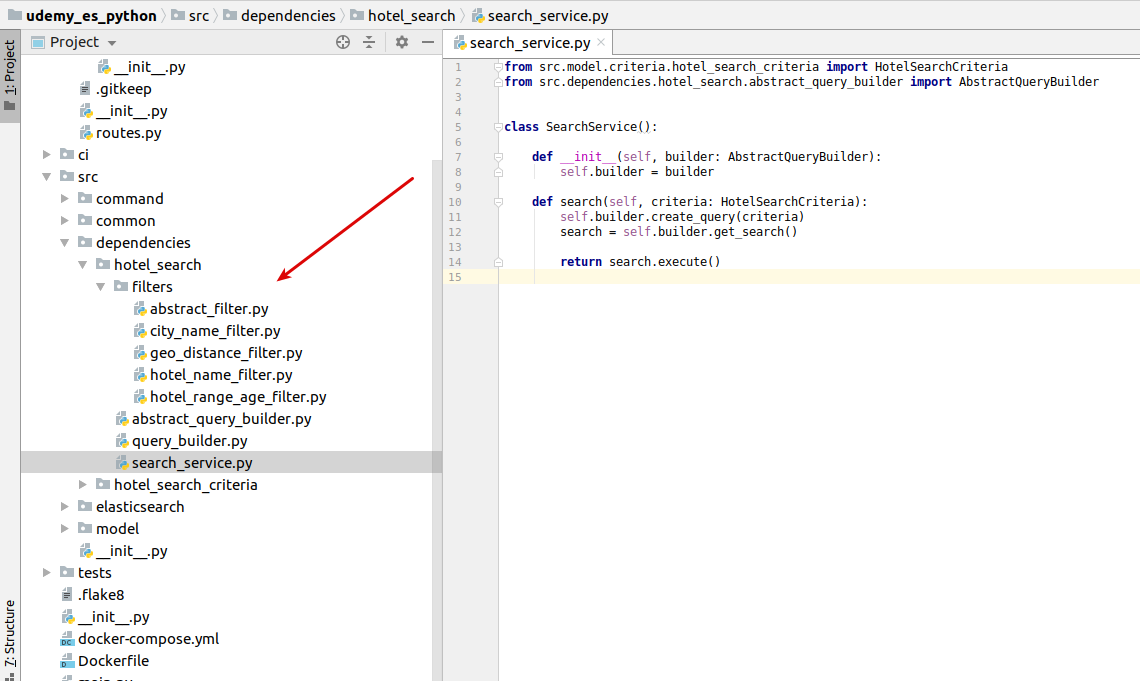Click the search_service.py editor tab
This screenshot has height=681, width=1140.
click(524, 43)
